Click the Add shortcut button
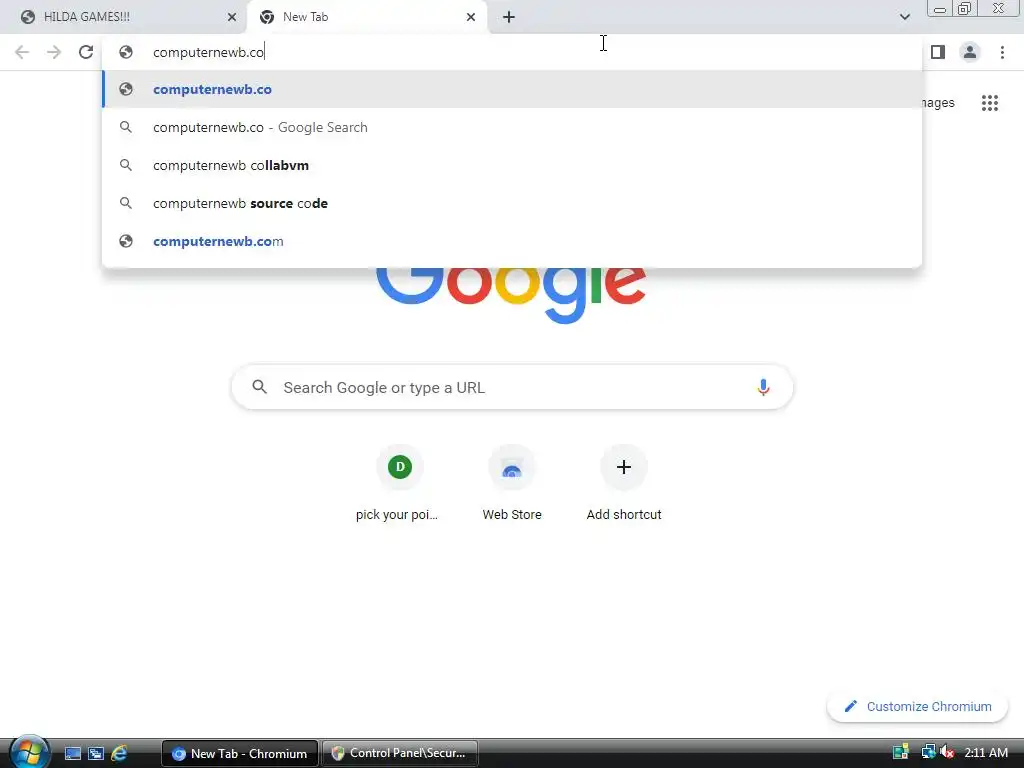Screen dimensions: 1024x768 [x=624, y=483]
